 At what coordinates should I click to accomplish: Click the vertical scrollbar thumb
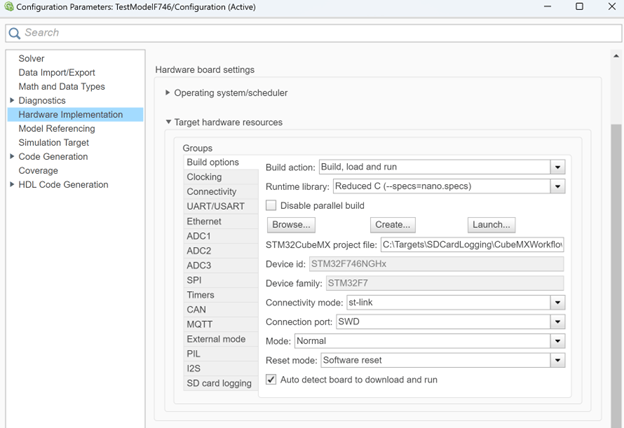[x=616, y=275]
